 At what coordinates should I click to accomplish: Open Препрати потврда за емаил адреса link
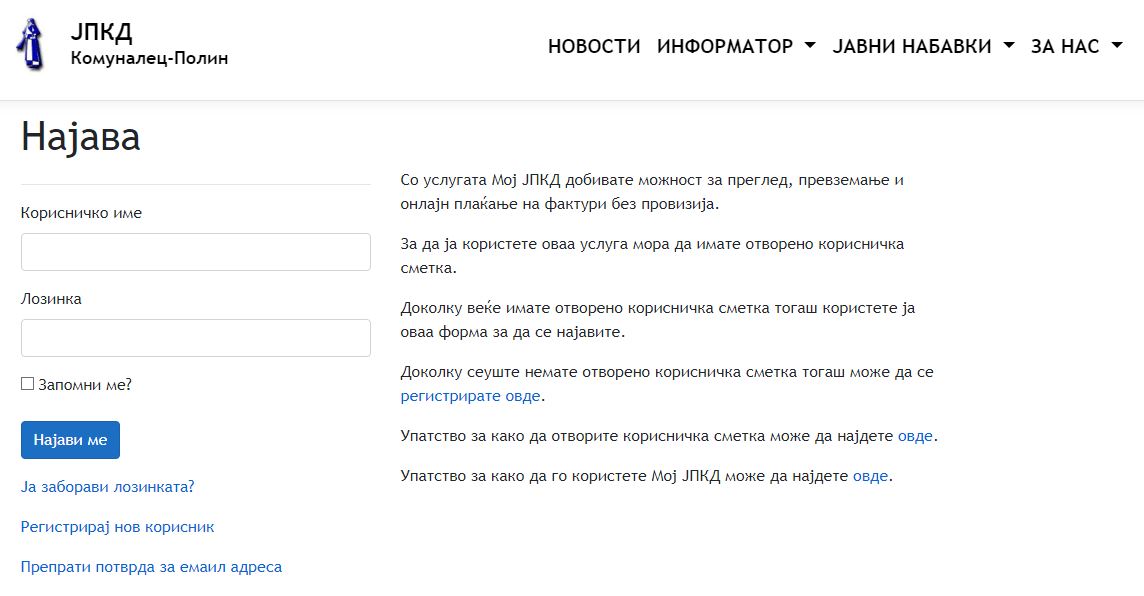click(x=151, y=567)
